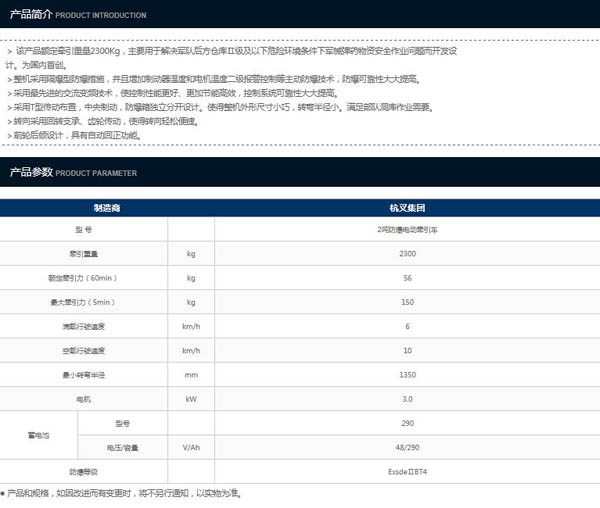Click the km/h unit in 满载行驶速度 row
Image resolution: width=600 pixels, height=508 pixels.
click(191, 327)
